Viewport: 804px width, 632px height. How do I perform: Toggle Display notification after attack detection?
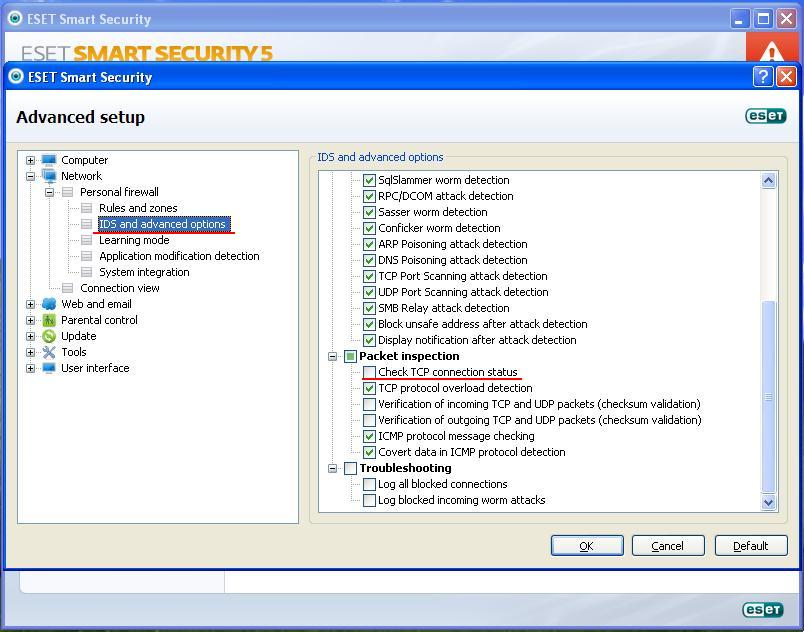tap(369, 340)
